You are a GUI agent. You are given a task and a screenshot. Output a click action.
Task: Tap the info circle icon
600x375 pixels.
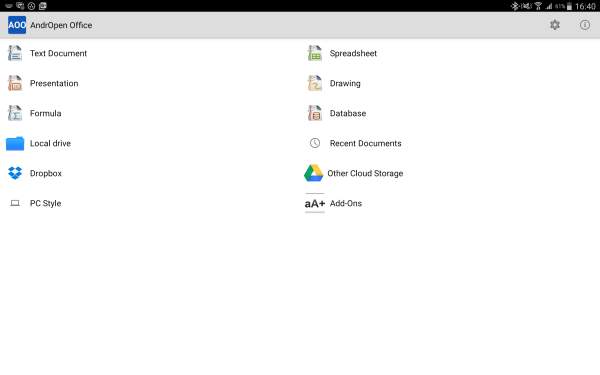(585, 25)
